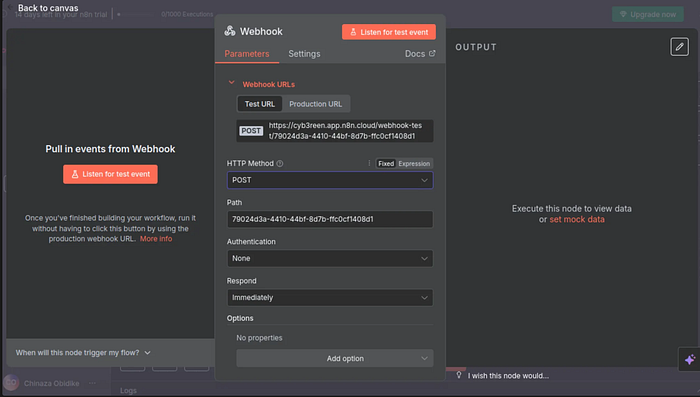Click I wish this node would... text
The height and width of the screenshot is (397, 700).
tap(508, 376)
